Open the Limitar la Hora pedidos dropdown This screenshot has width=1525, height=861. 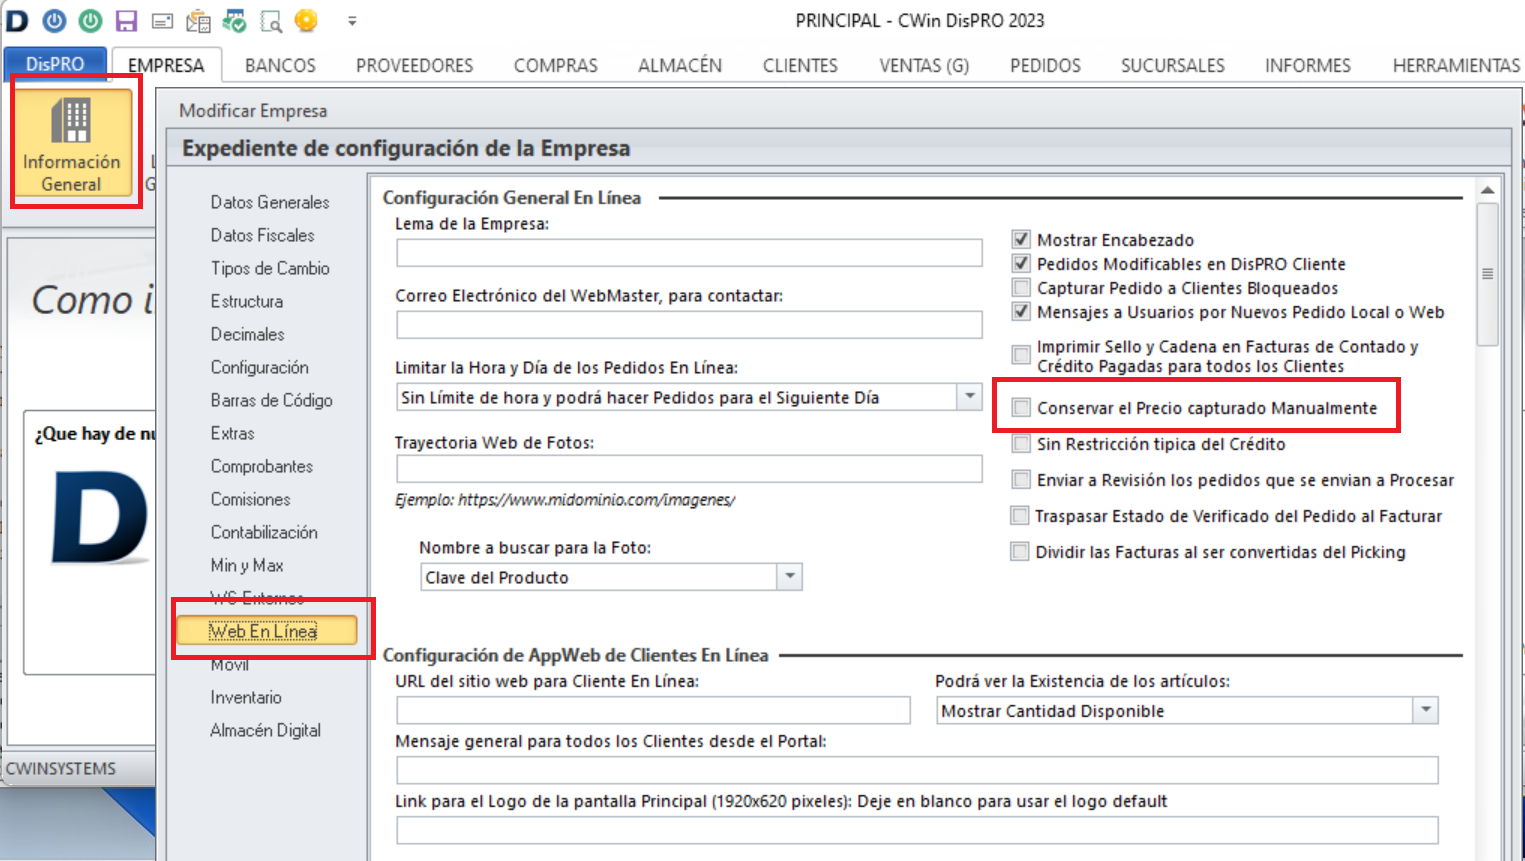click(967, 396)
